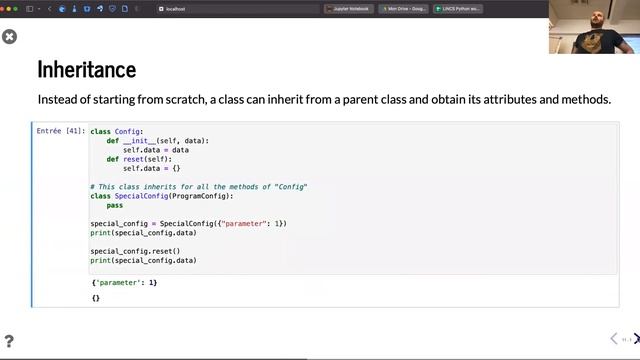Click the comment line about inheriting Config methods
Viewport: 640px width, 360px height.
(198, 187)
